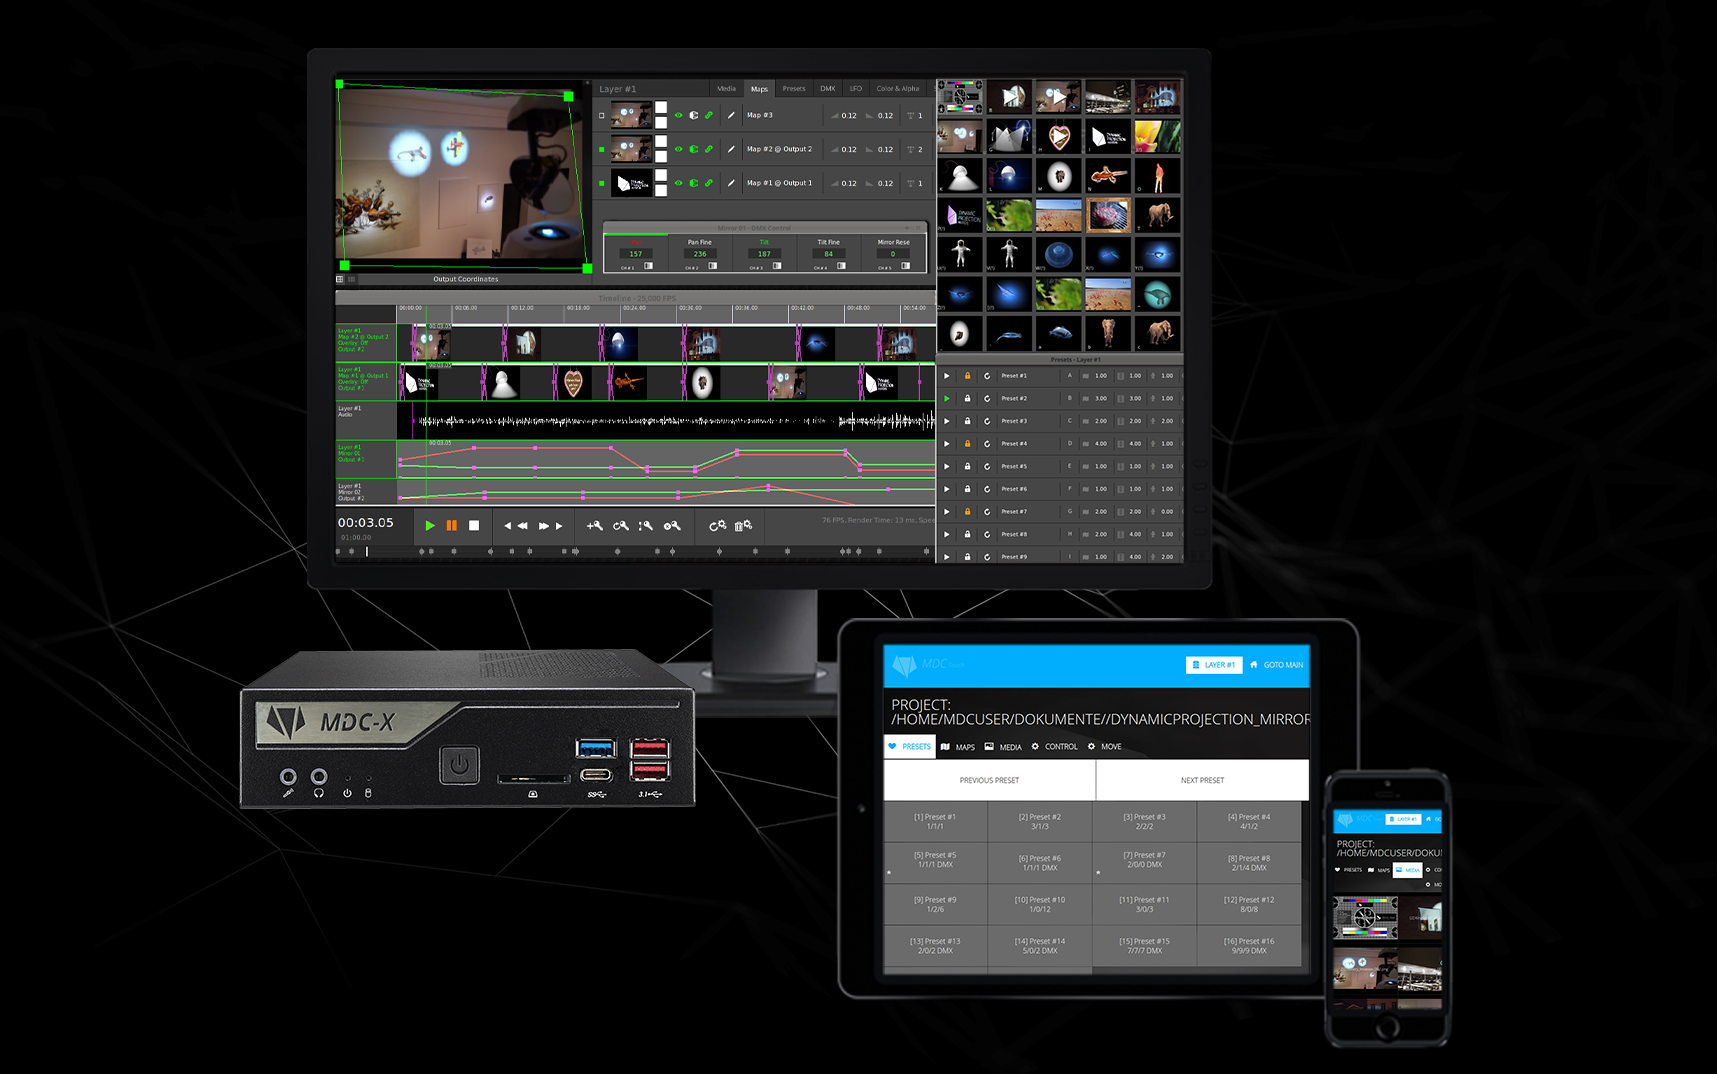Open the Media tab of Layer #1

(726, 89)
